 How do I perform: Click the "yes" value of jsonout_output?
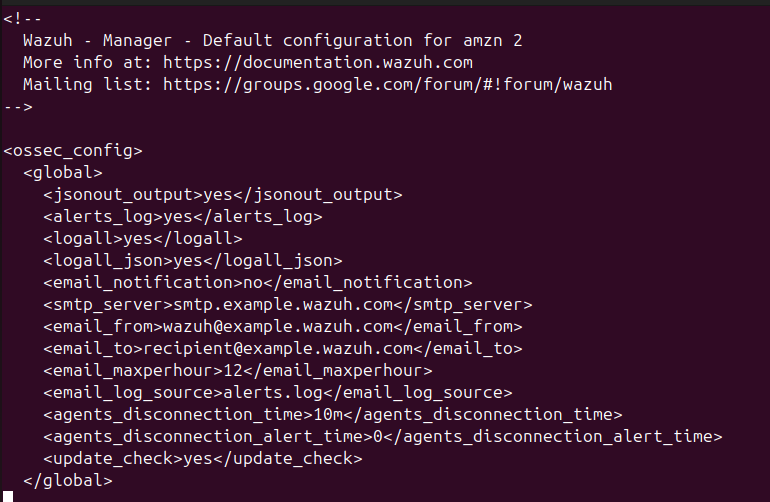[x=218, y=195]
